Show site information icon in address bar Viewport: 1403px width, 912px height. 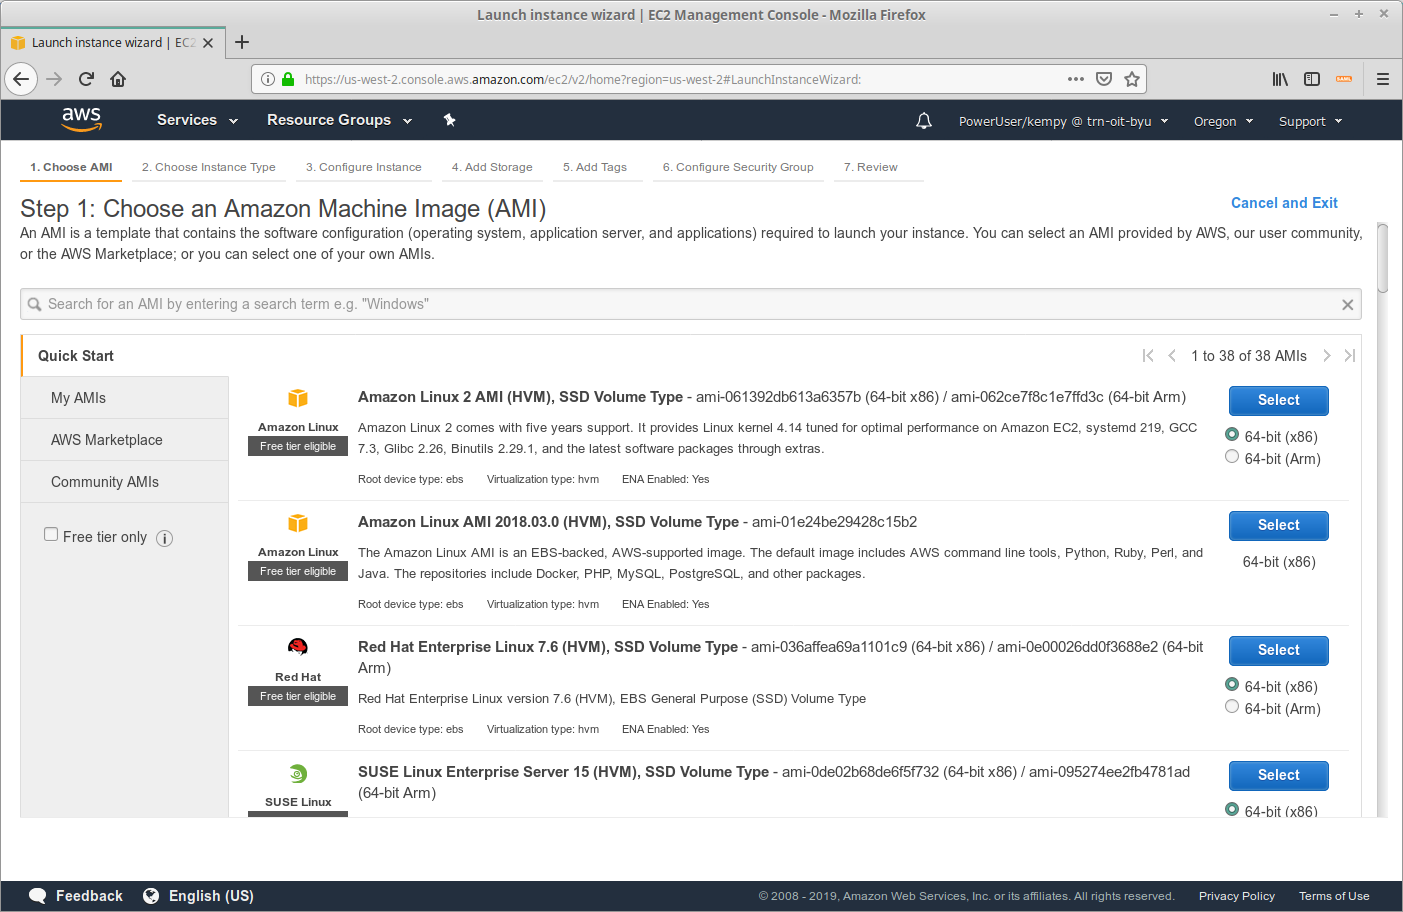(268, 79)
